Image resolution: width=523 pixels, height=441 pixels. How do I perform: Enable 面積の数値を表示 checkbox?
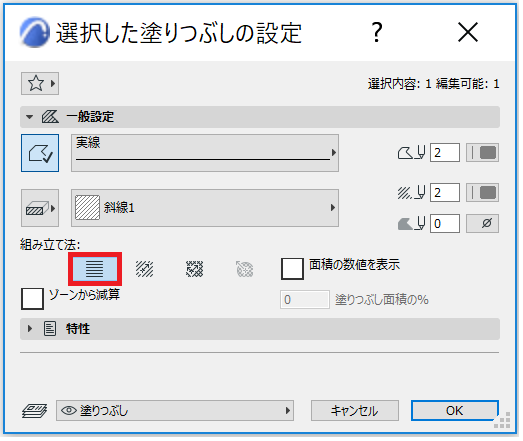click(292, 269)
